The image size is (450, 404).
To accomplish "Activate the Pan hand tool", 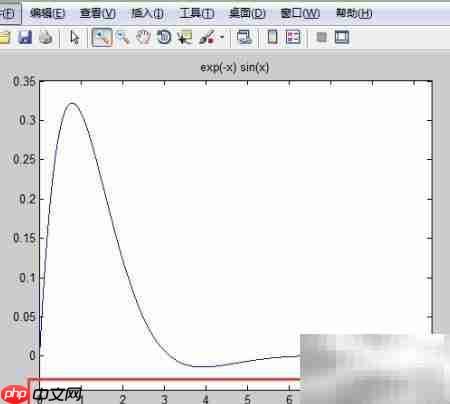I will click(x=144, y=37).
